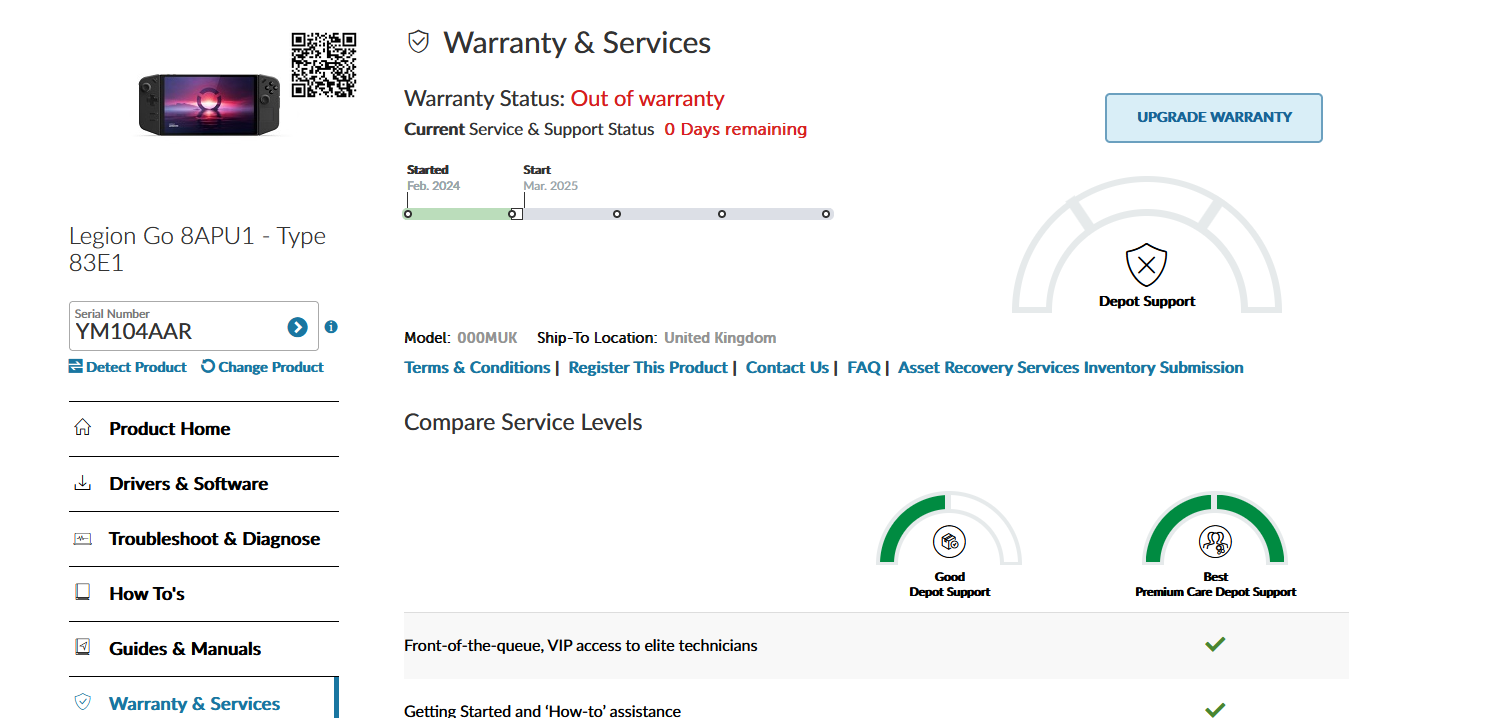Click the Detect Product link
The width and height of the screenshot is (1498, 718).
point(128,367)
